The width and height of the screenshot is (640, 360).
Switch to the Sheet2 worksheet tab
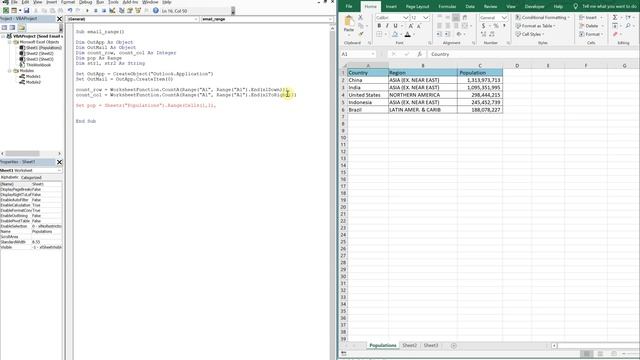pyautogui.click(x=409, y=345)
